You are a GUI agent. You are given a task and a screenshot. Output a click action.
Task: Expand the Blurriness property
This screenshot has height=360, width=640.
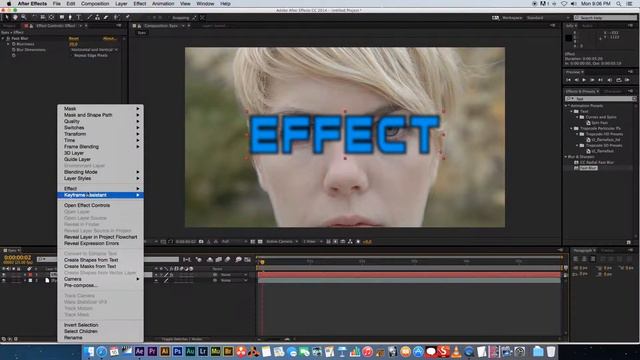[x=8, y=44]
